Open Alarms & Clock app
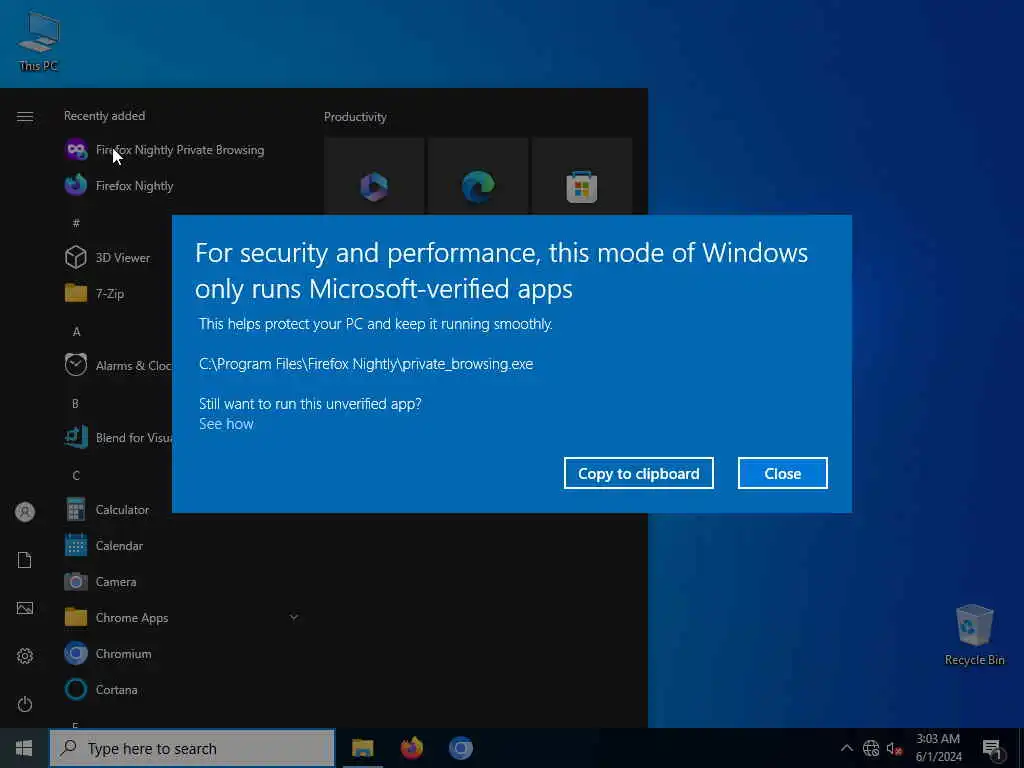The height and width of the screenshot is (768, 1024). 118,366
